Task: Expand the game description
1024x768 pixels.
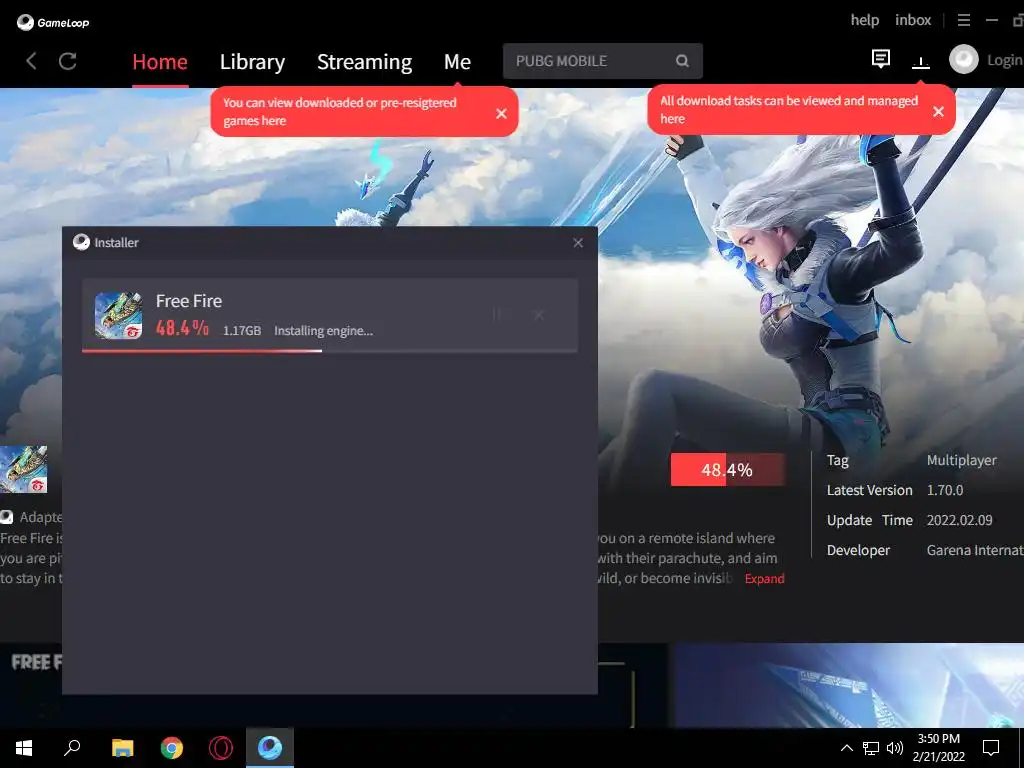Action: tap(764, 579)
